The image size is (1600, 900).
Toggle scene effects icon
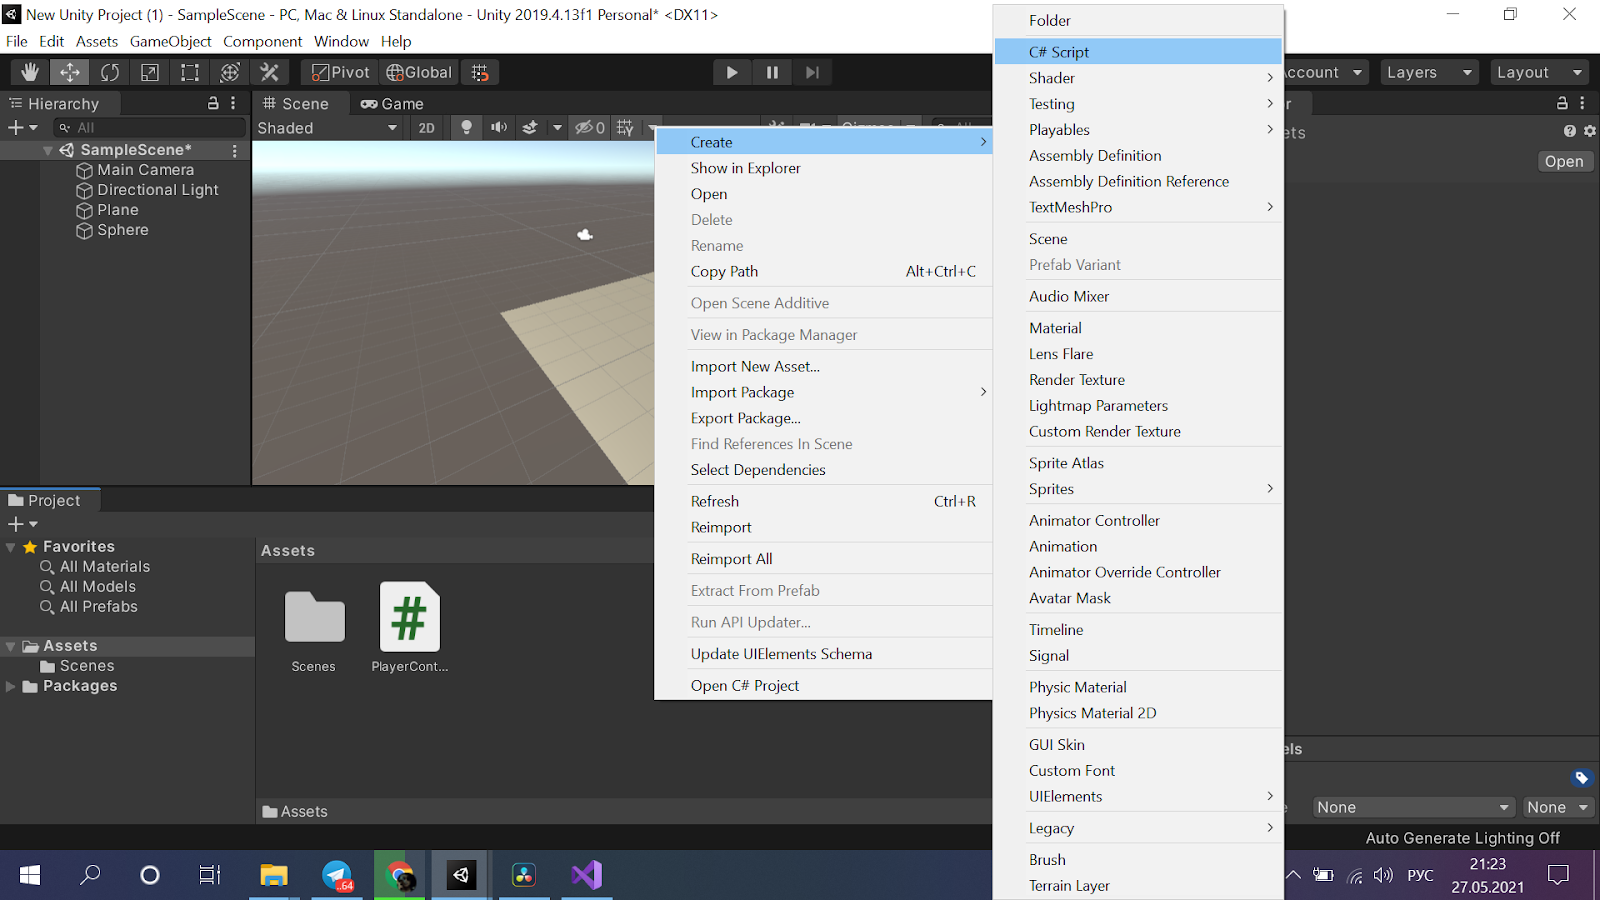coord(530,128)
